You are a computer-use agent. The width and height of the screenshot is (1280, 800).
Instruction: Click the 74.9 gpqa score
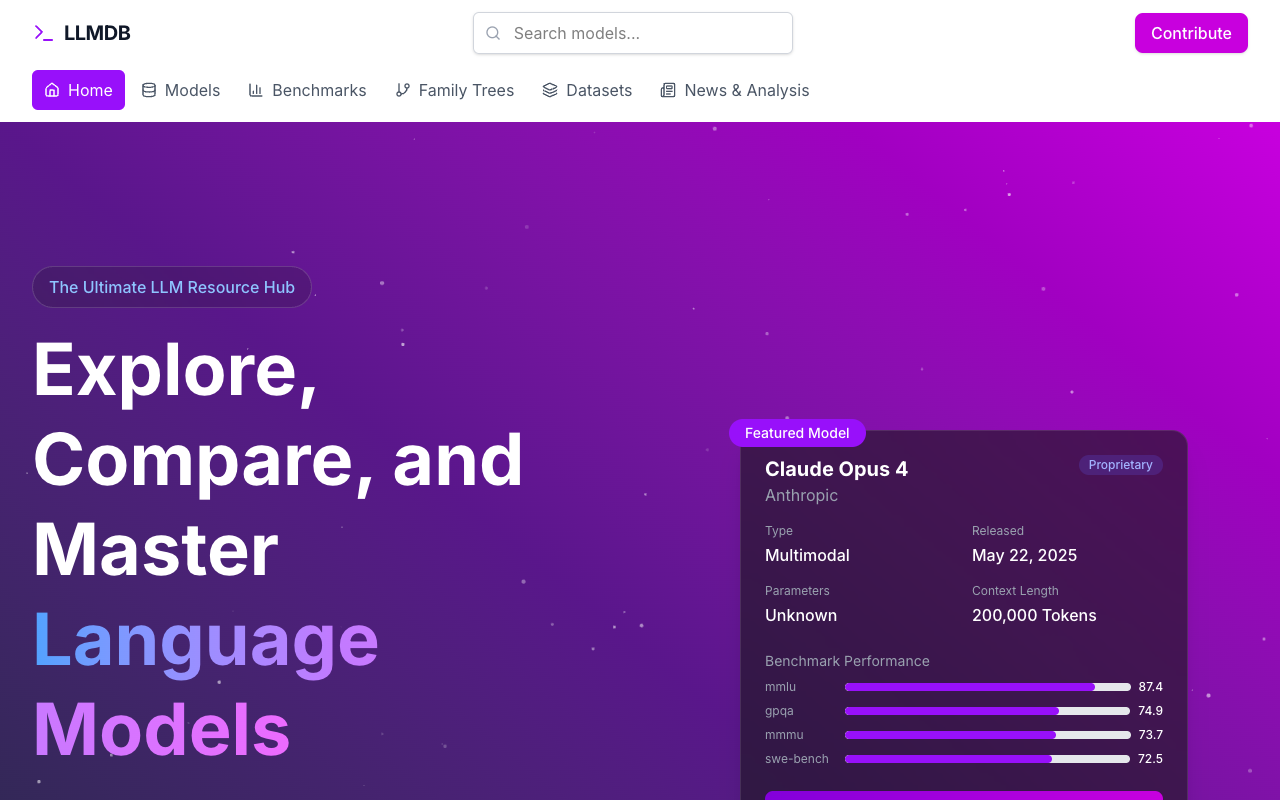point(1150,711)
